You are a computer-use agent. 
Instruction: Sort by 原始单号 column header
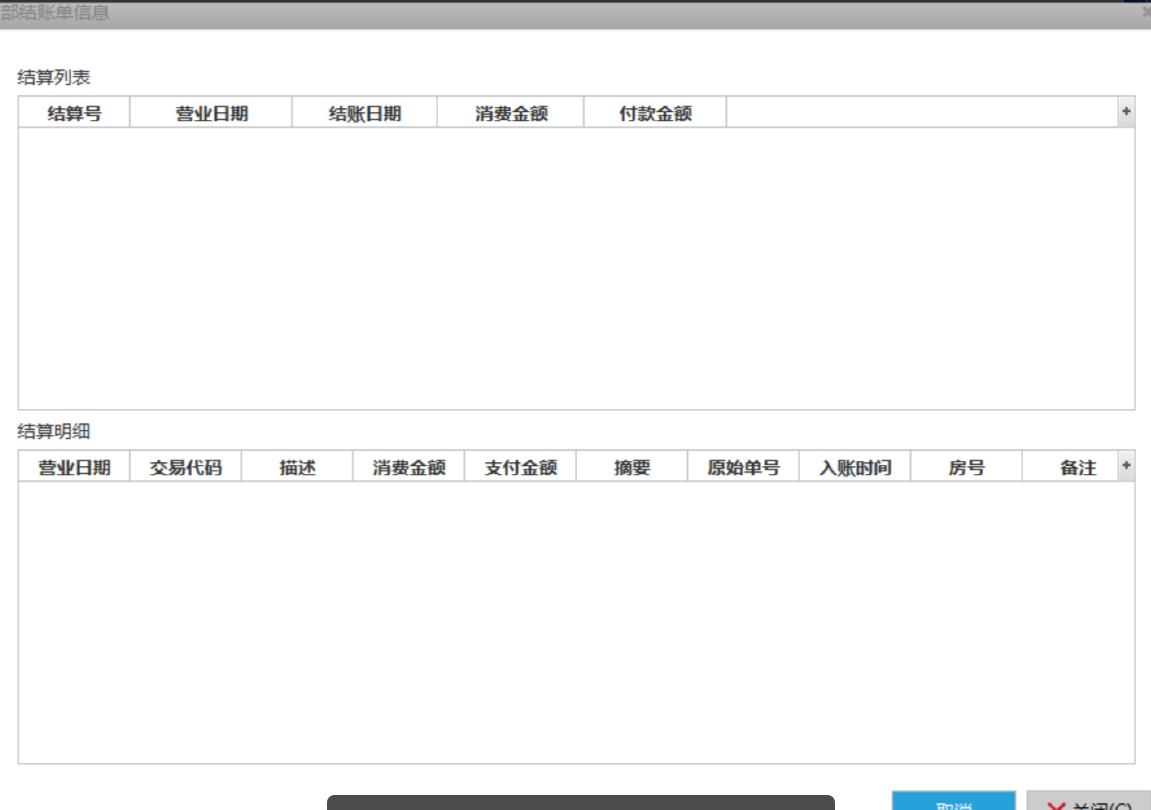pos(743,467)
